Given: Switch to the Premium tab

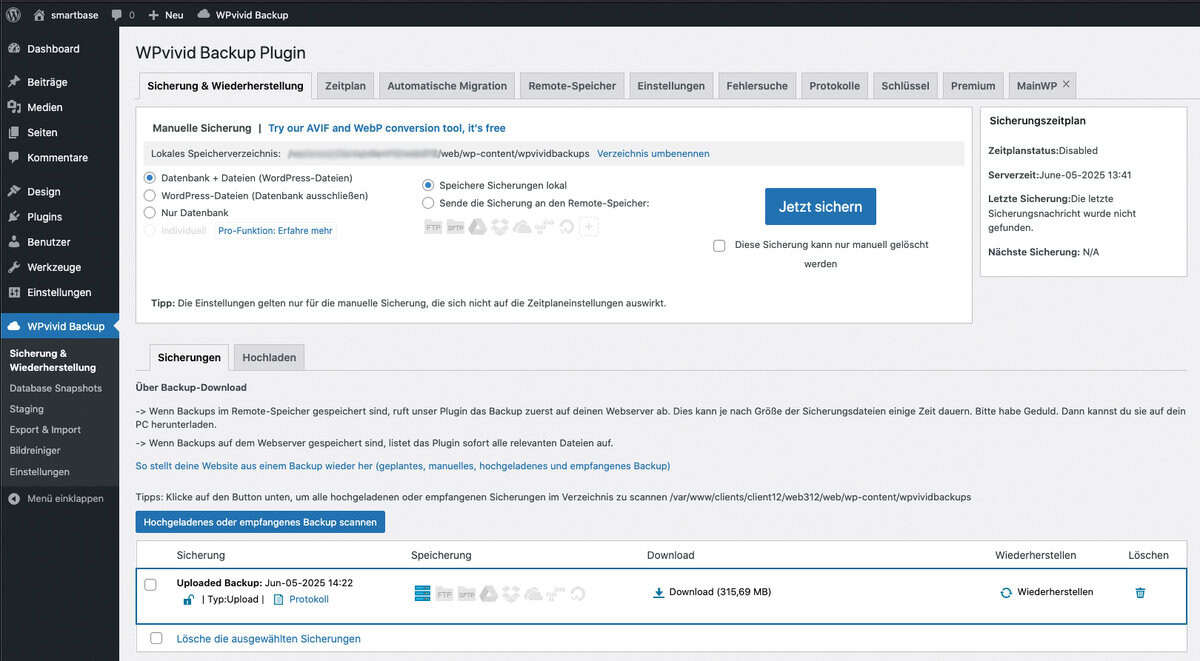Looking at the screenshot, I should [x=973, y=86].
